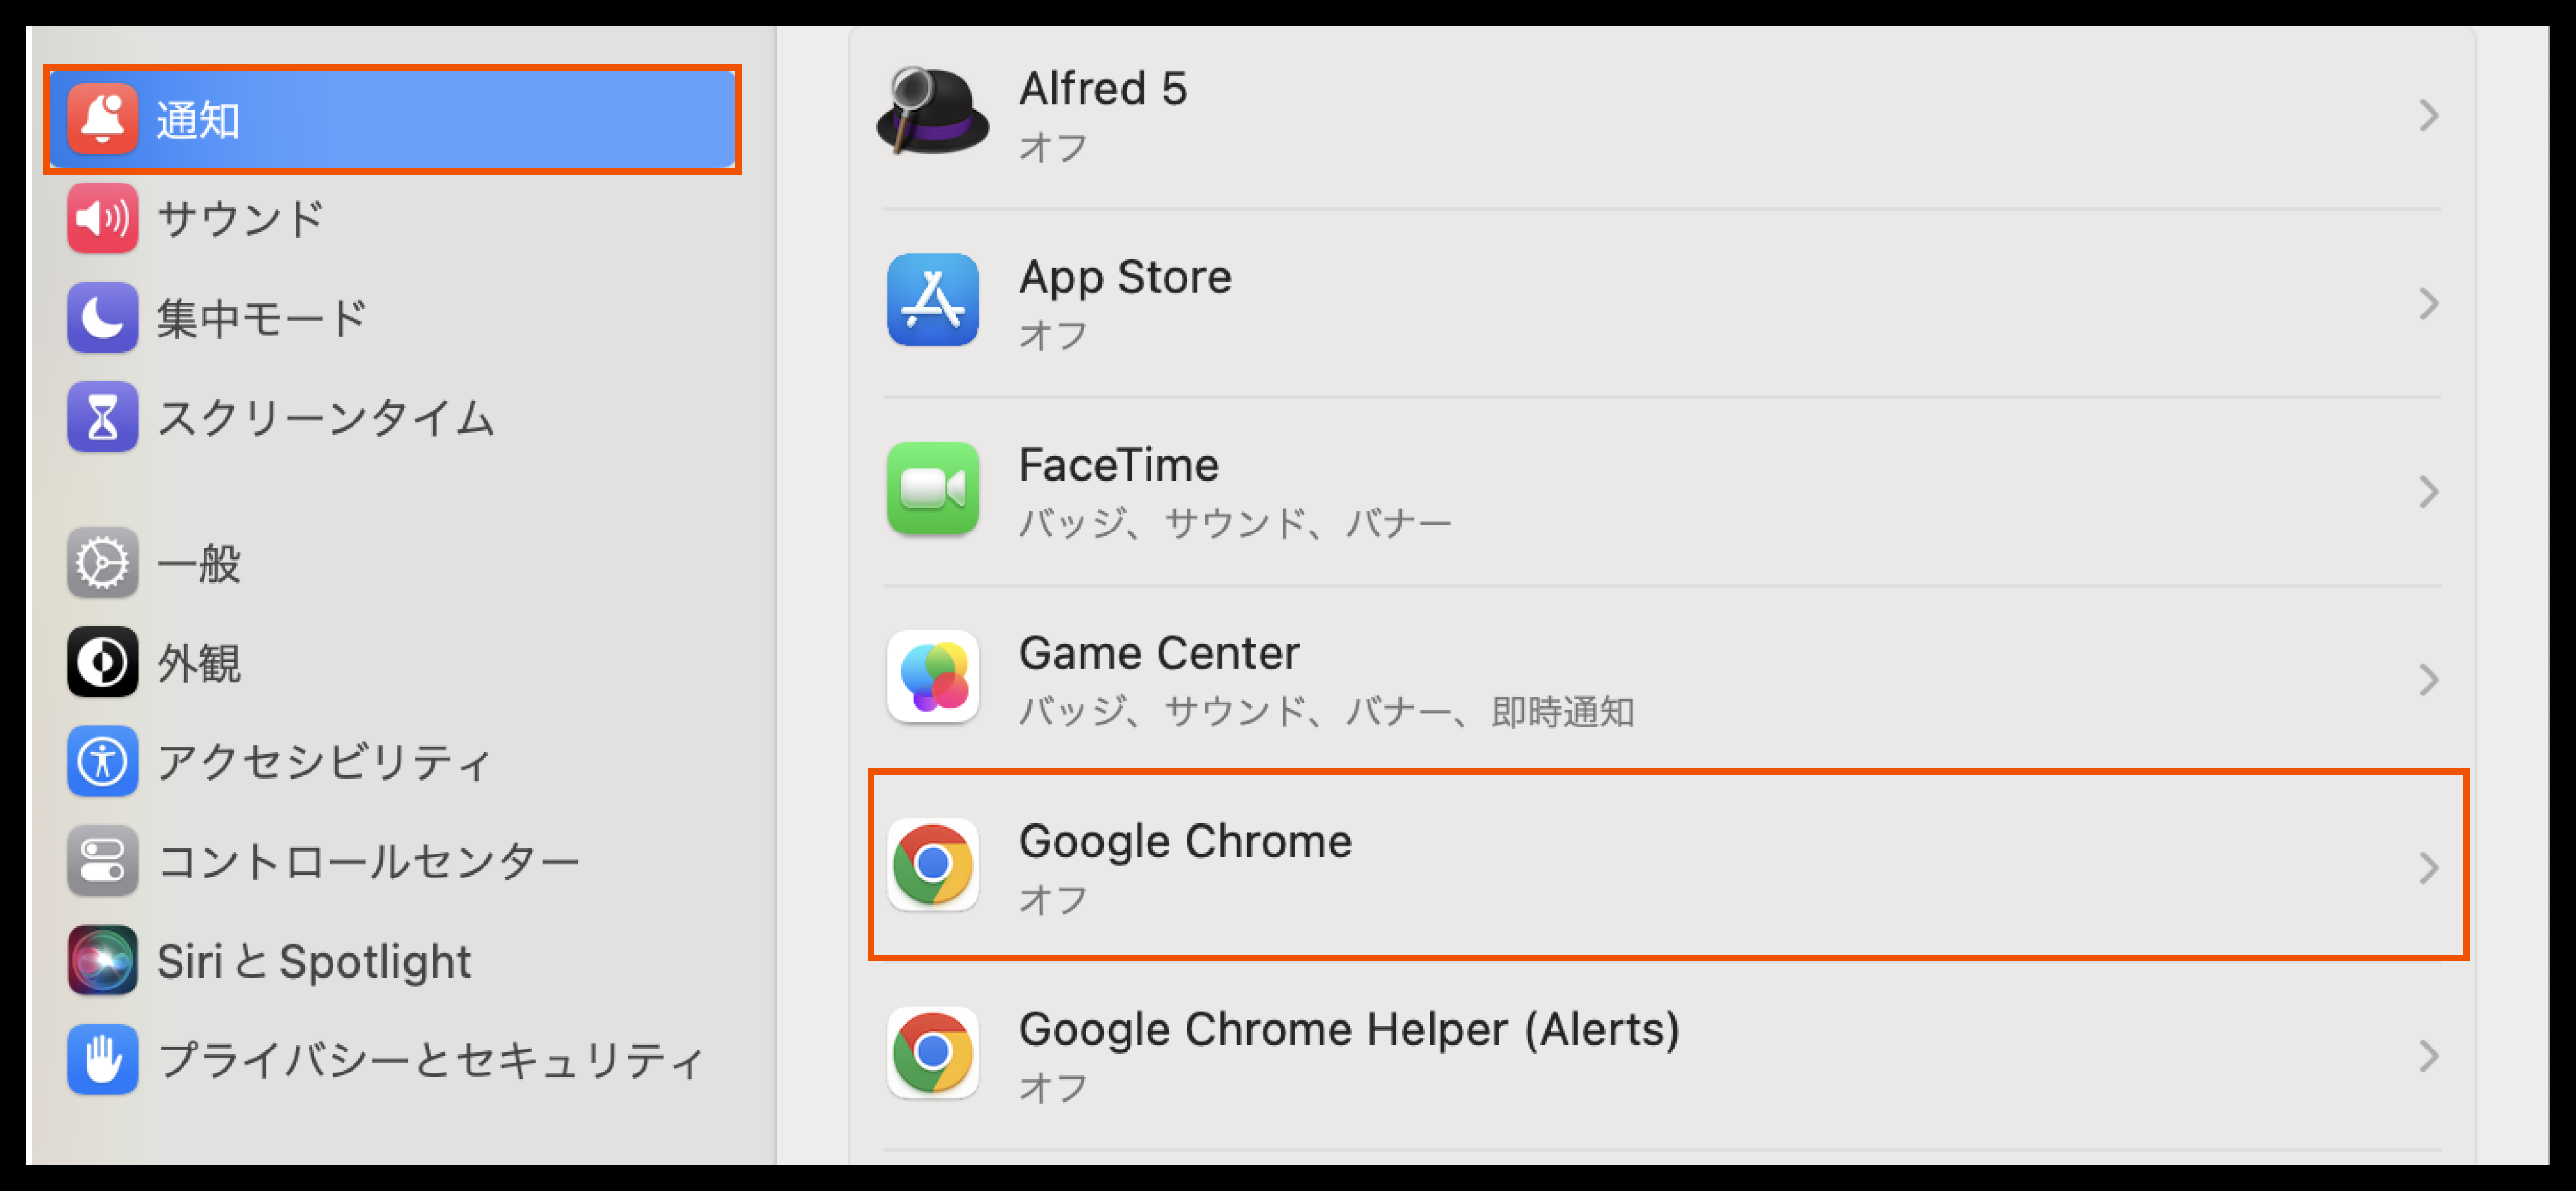Click the Sound speaker icon
Image resolution: width=2576 pixels, height=1191 pixels.
click(x=102, y=218)
